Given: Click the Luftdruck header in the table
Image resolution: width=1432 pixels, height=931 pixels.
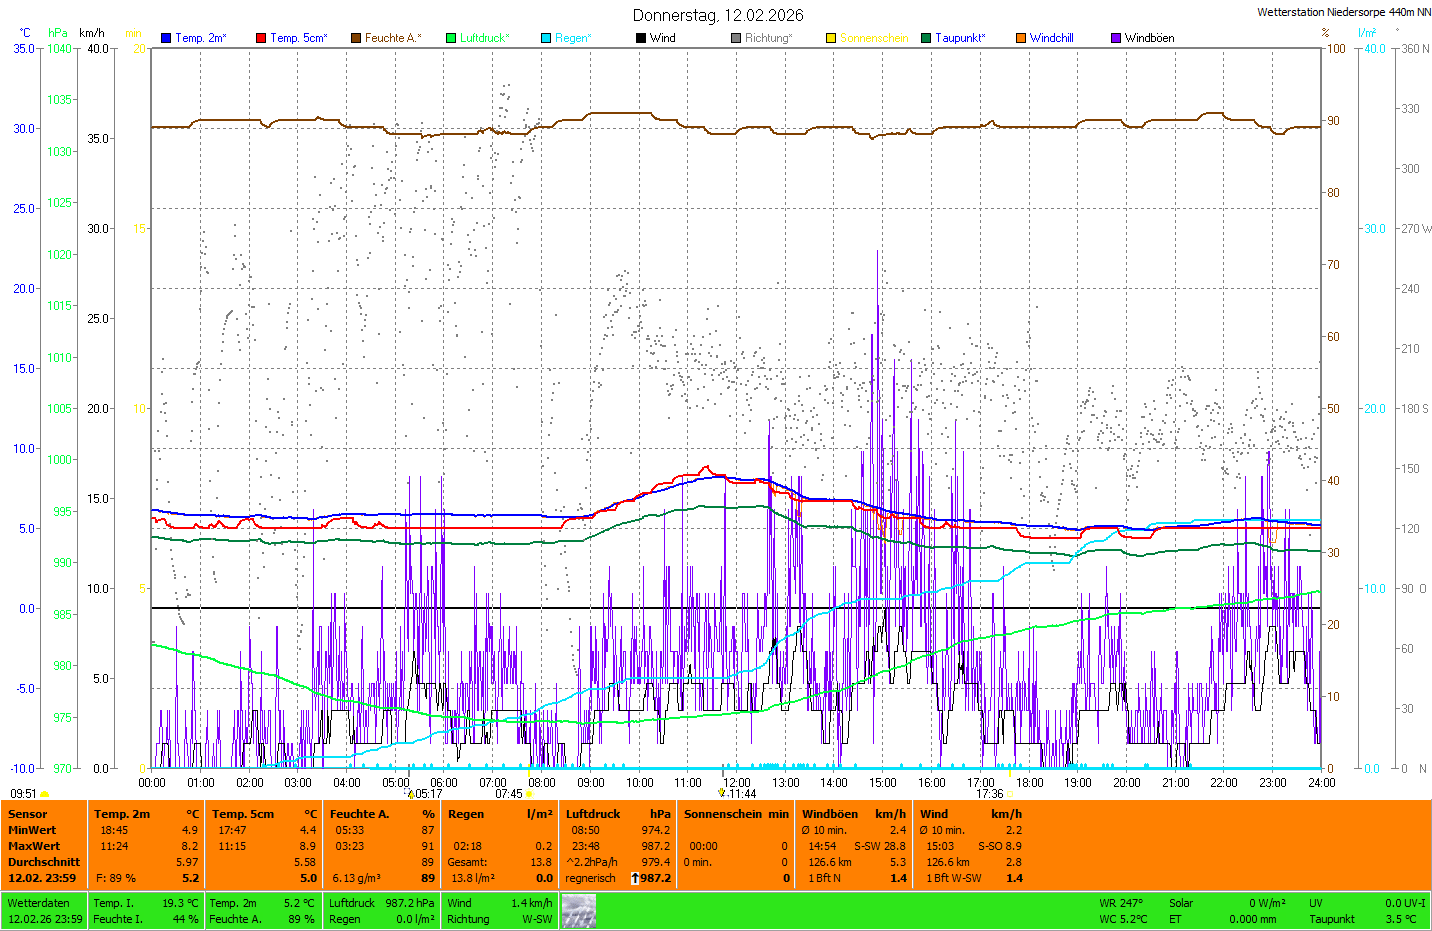Looking at the screenshot, I should coord(593,814).
